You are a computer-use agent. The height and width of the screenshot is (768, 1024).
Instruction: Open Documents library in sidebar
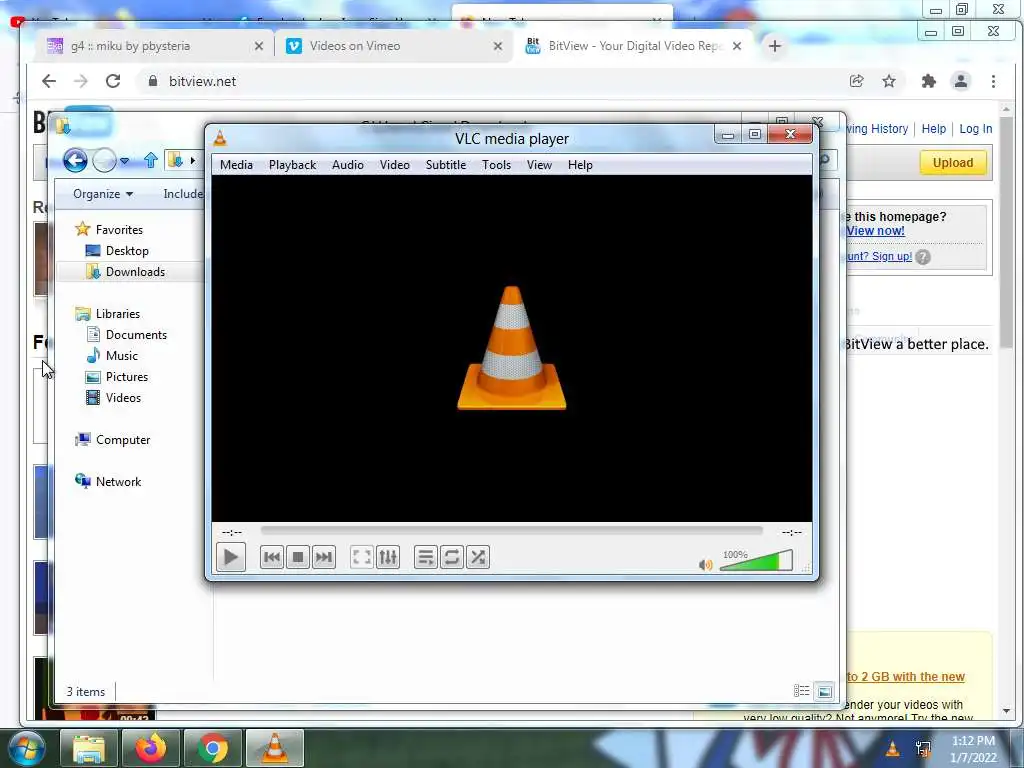pyautogui.click(x=127, y=334)
